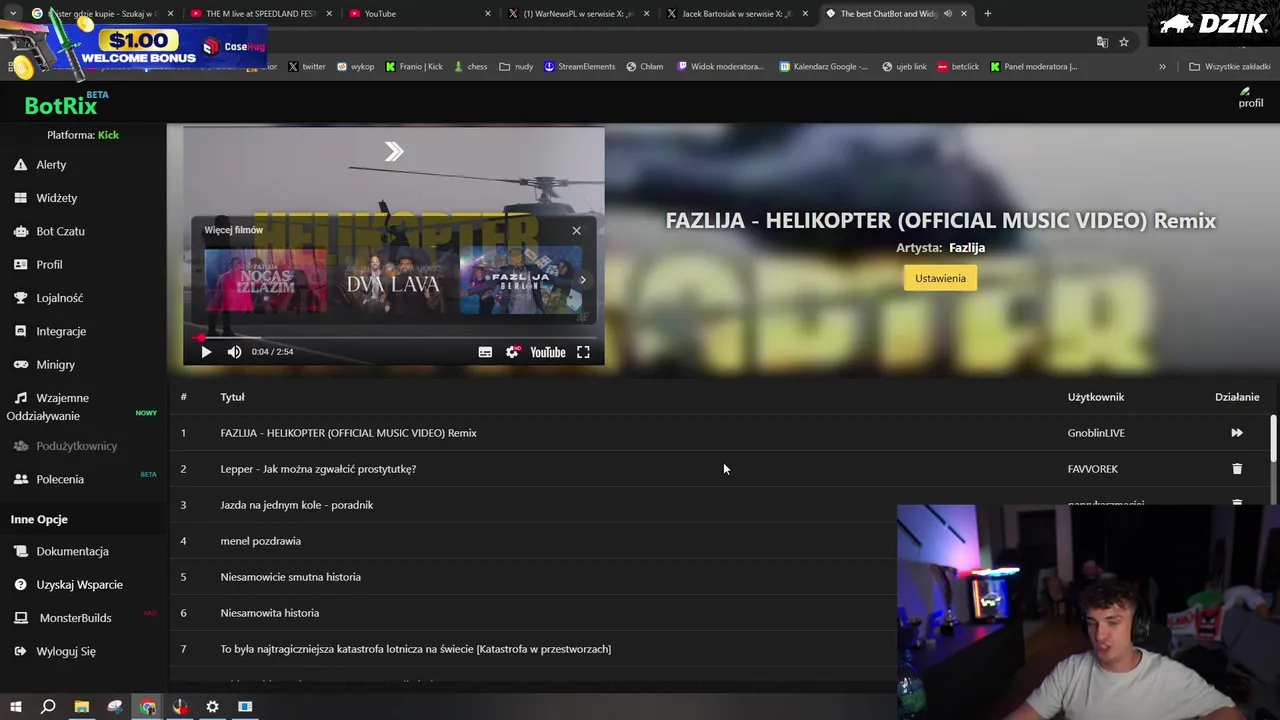Click the Uzyskaj Wsparcie question mark icon
The height and width of the screenshot is (720, 1280).
pyautogui.click(x=20, y=585)
